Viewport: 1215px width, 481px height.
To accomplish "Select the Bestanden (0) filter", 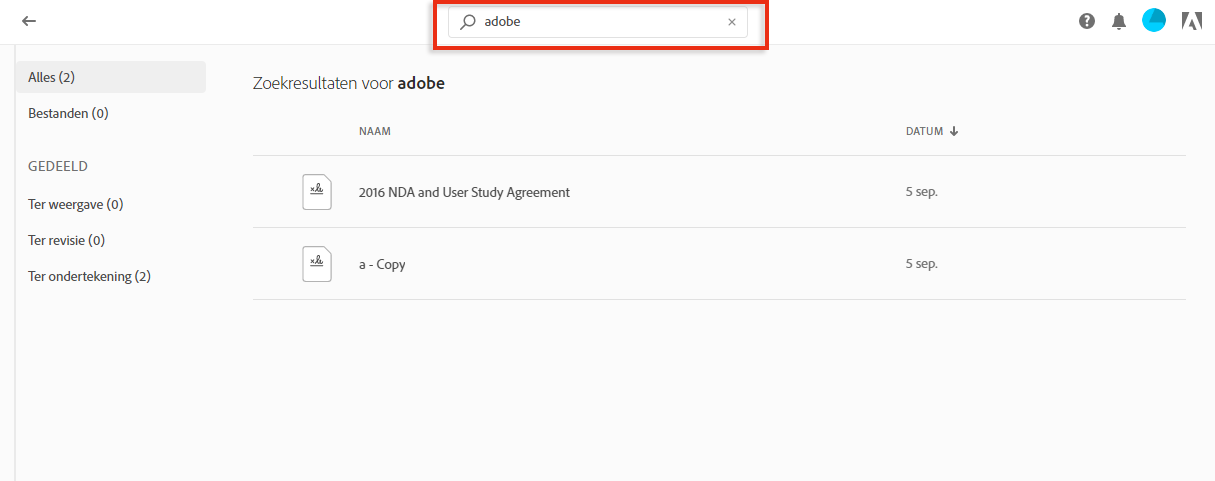I will tap(68, 113).
